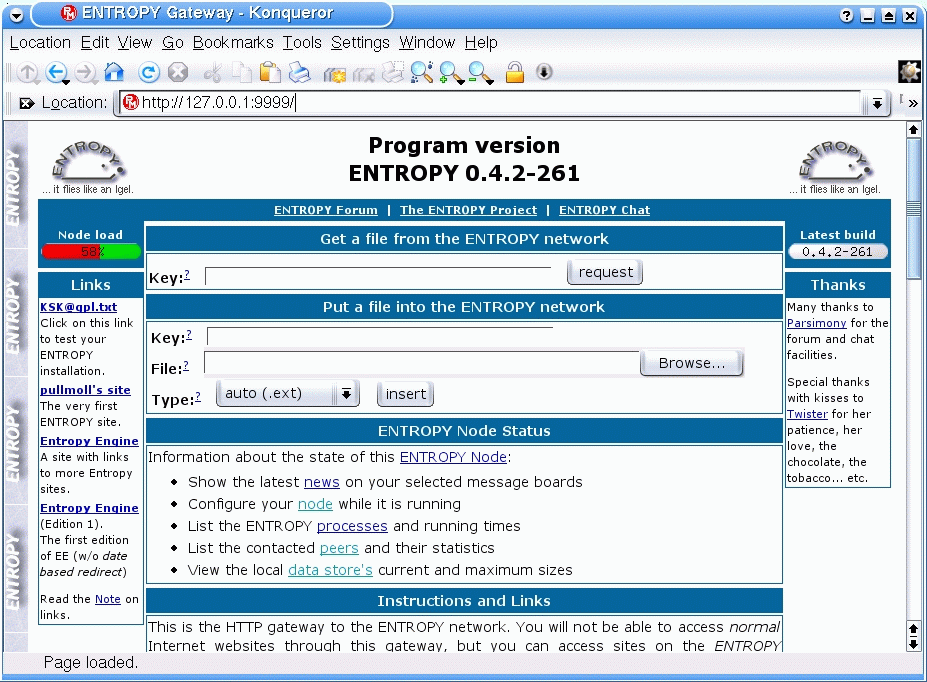The height and width of the screenshot is (682, 927).
Task: Open the Type auto (.ext) dropdown
Action: 288,394
